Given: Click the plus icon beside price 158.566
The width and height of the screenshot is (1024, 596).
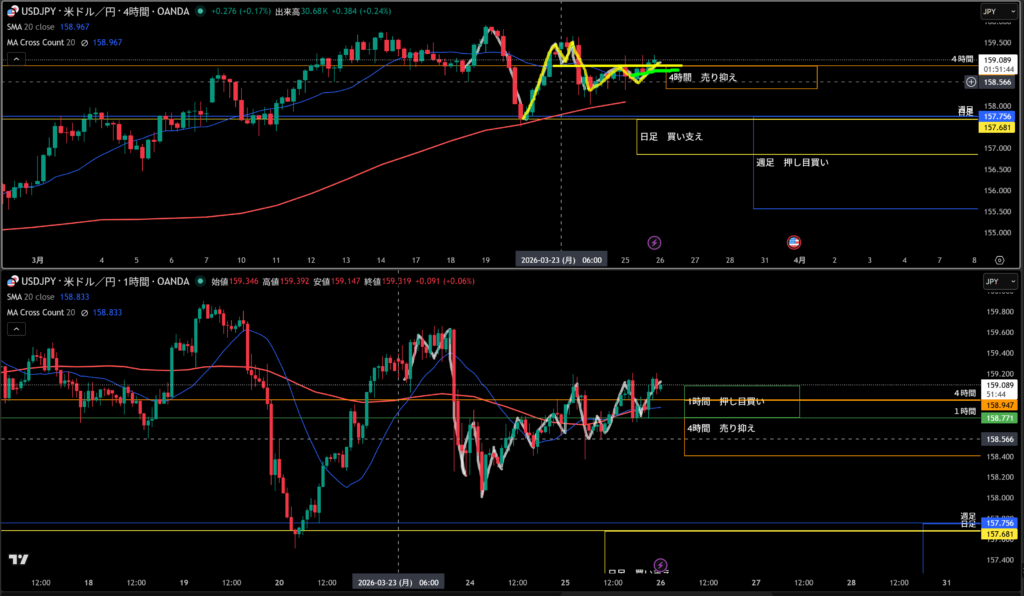Looking at the screenshot, I should [970, 81].
